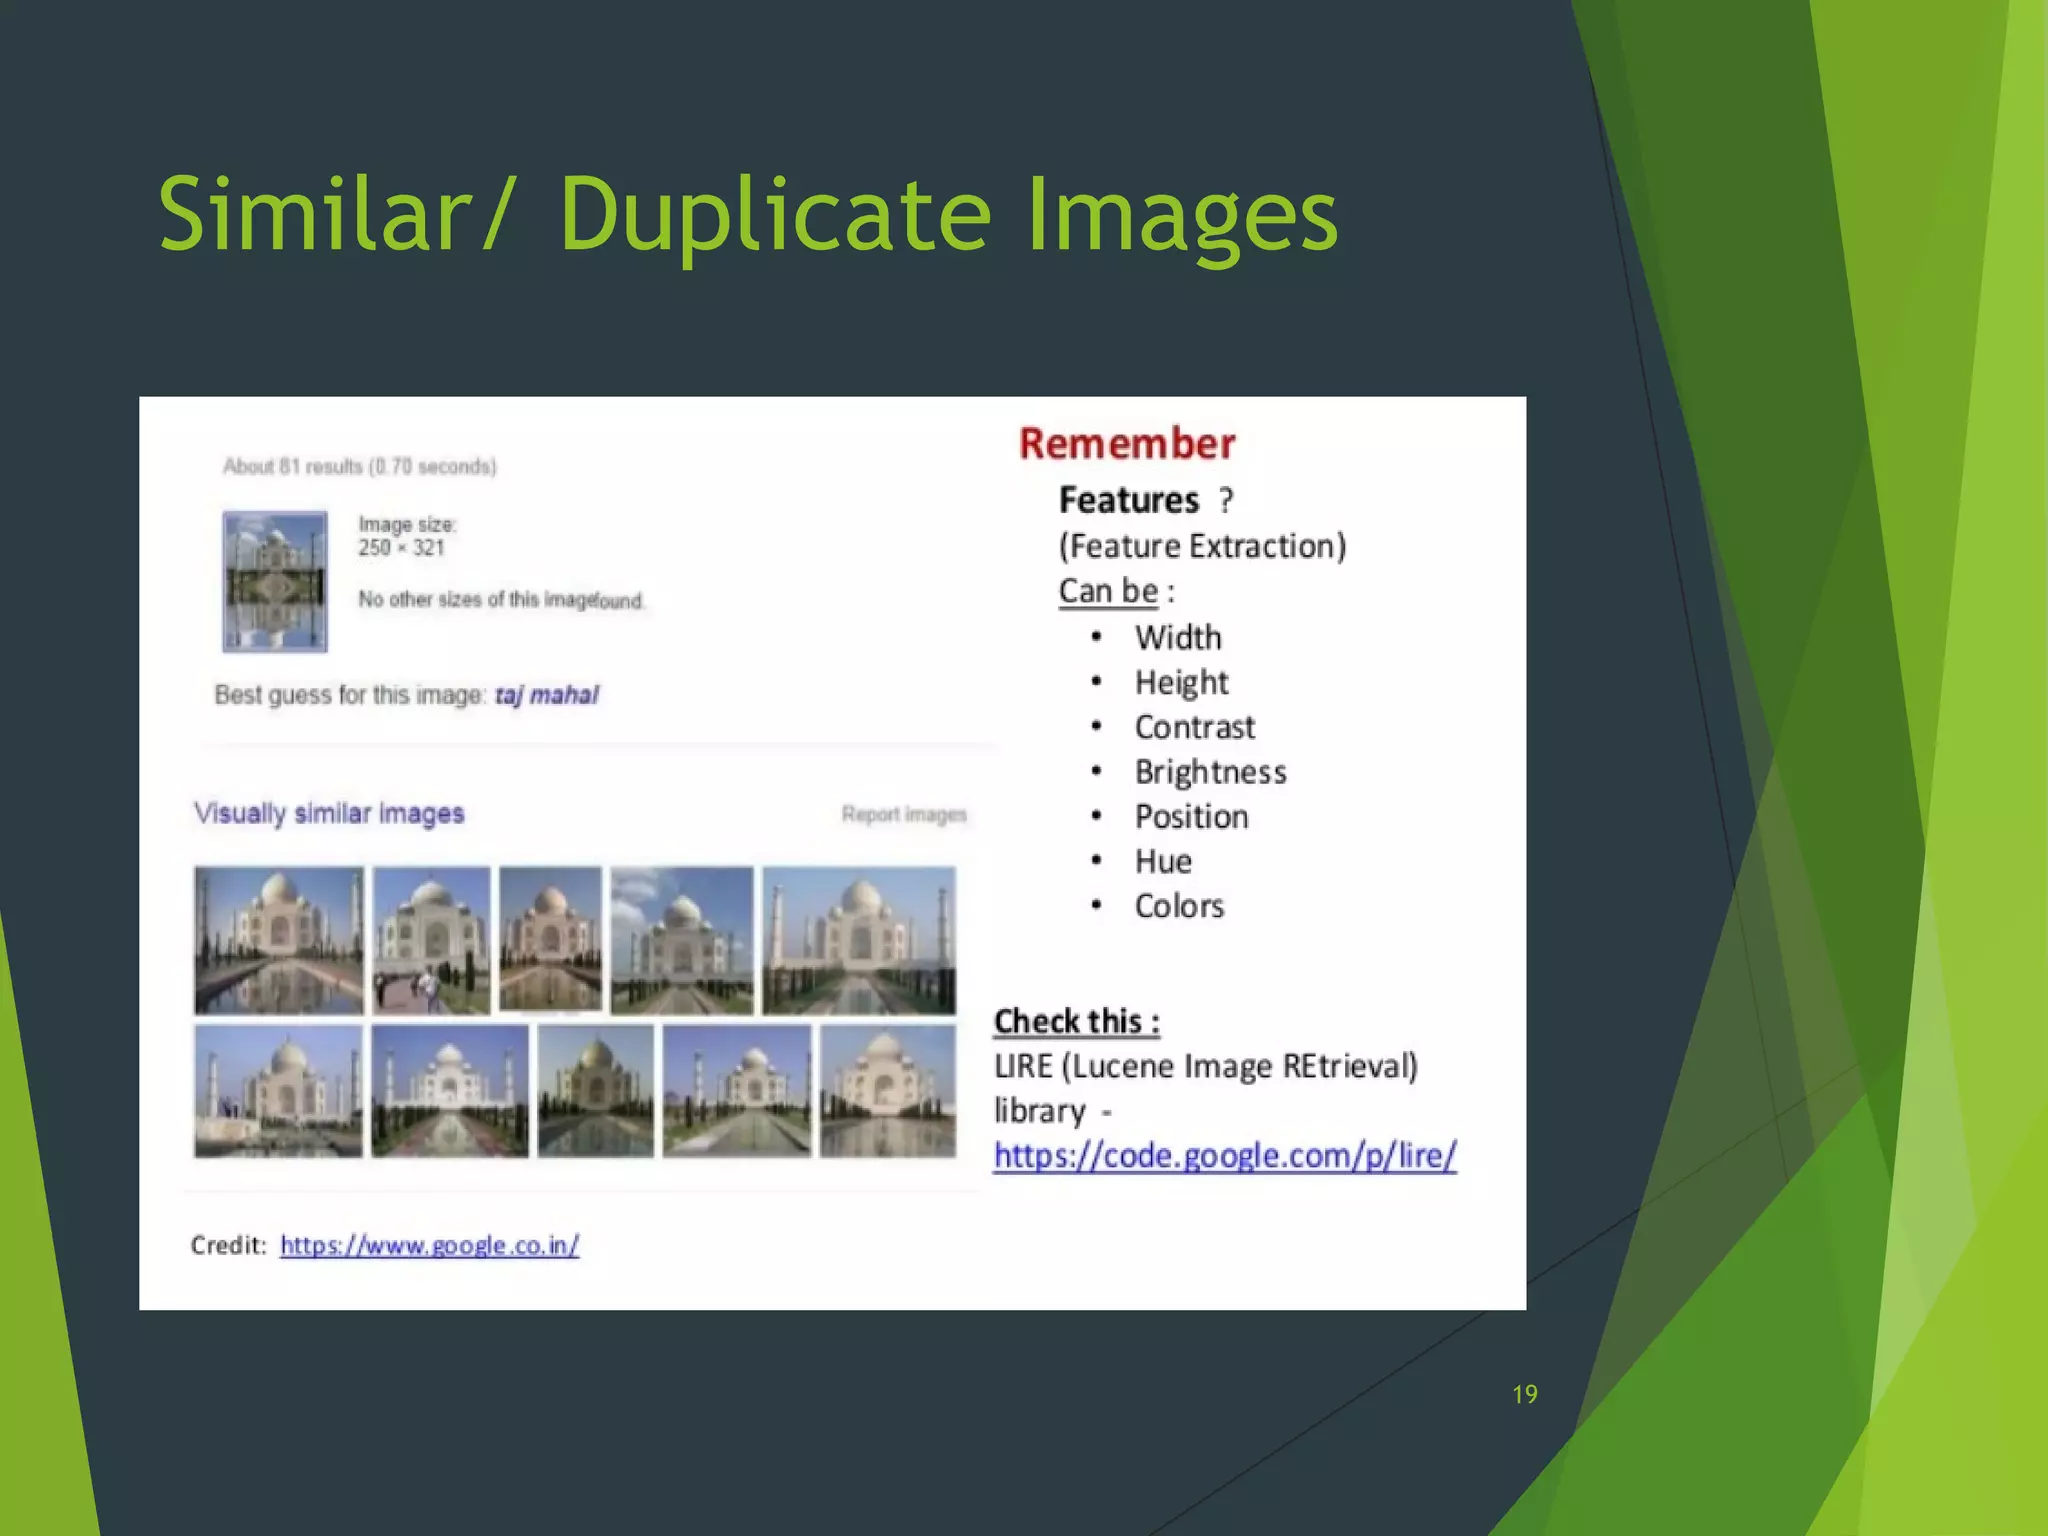Click the 'Colors' bullet item
The image size is (2048, 1536).
click(1179, 906)
